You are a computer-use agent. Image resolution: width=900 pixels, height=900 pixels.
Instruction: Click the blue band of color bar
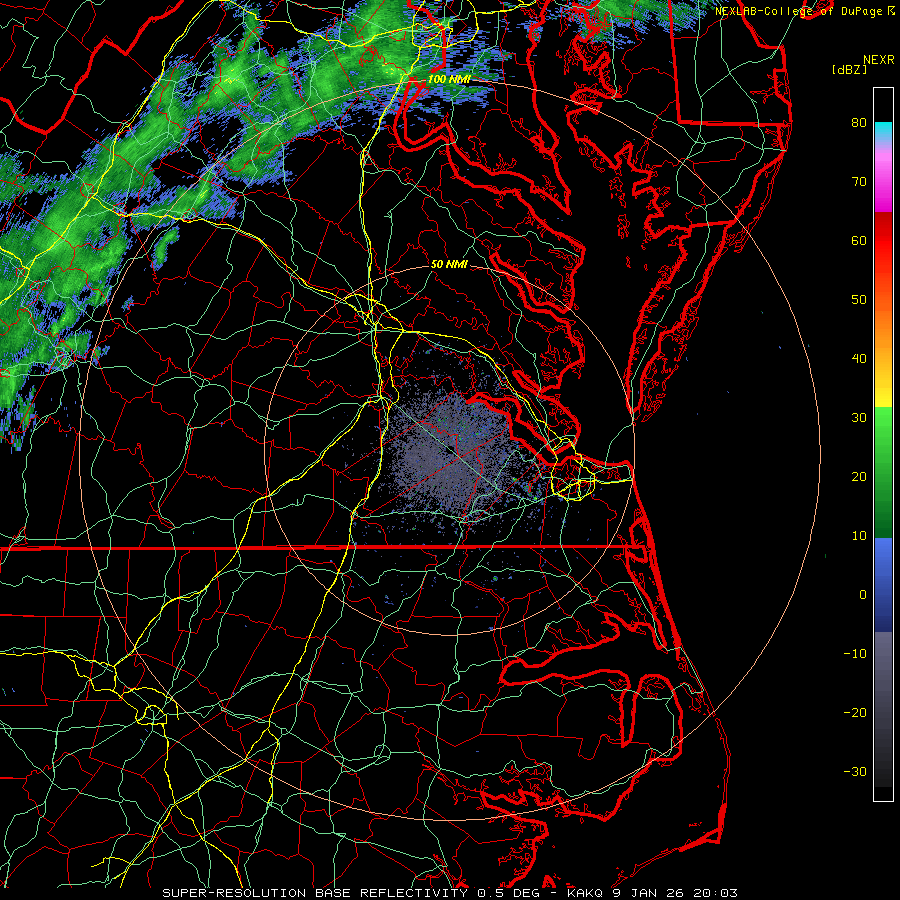[883, 585]
